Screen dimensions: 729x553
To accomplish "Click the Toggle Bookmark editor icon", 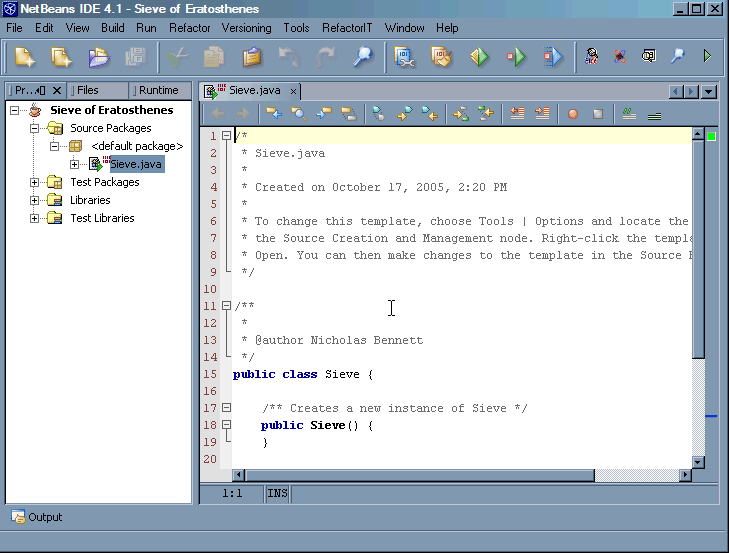I will point(379,113).
